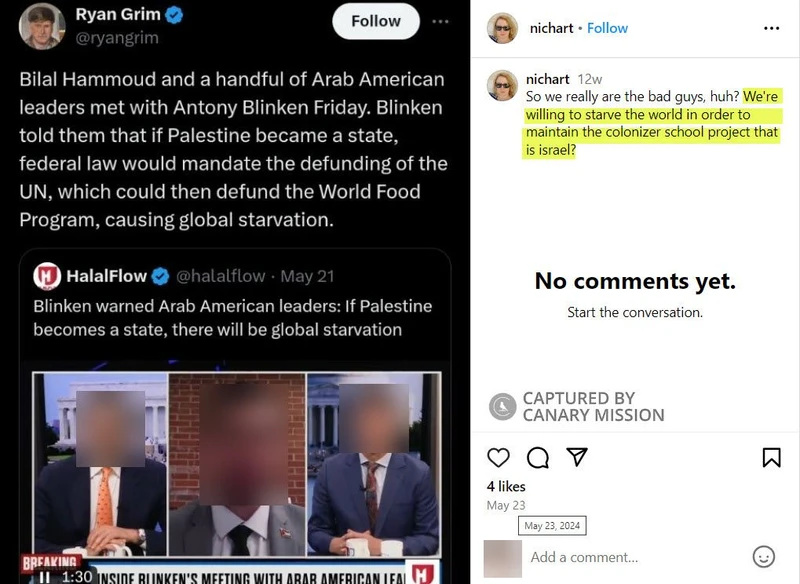The image size is (800, 584).
Task: Open the @halalflow handle
Action: pyautogui.click(x=220, y=276)
